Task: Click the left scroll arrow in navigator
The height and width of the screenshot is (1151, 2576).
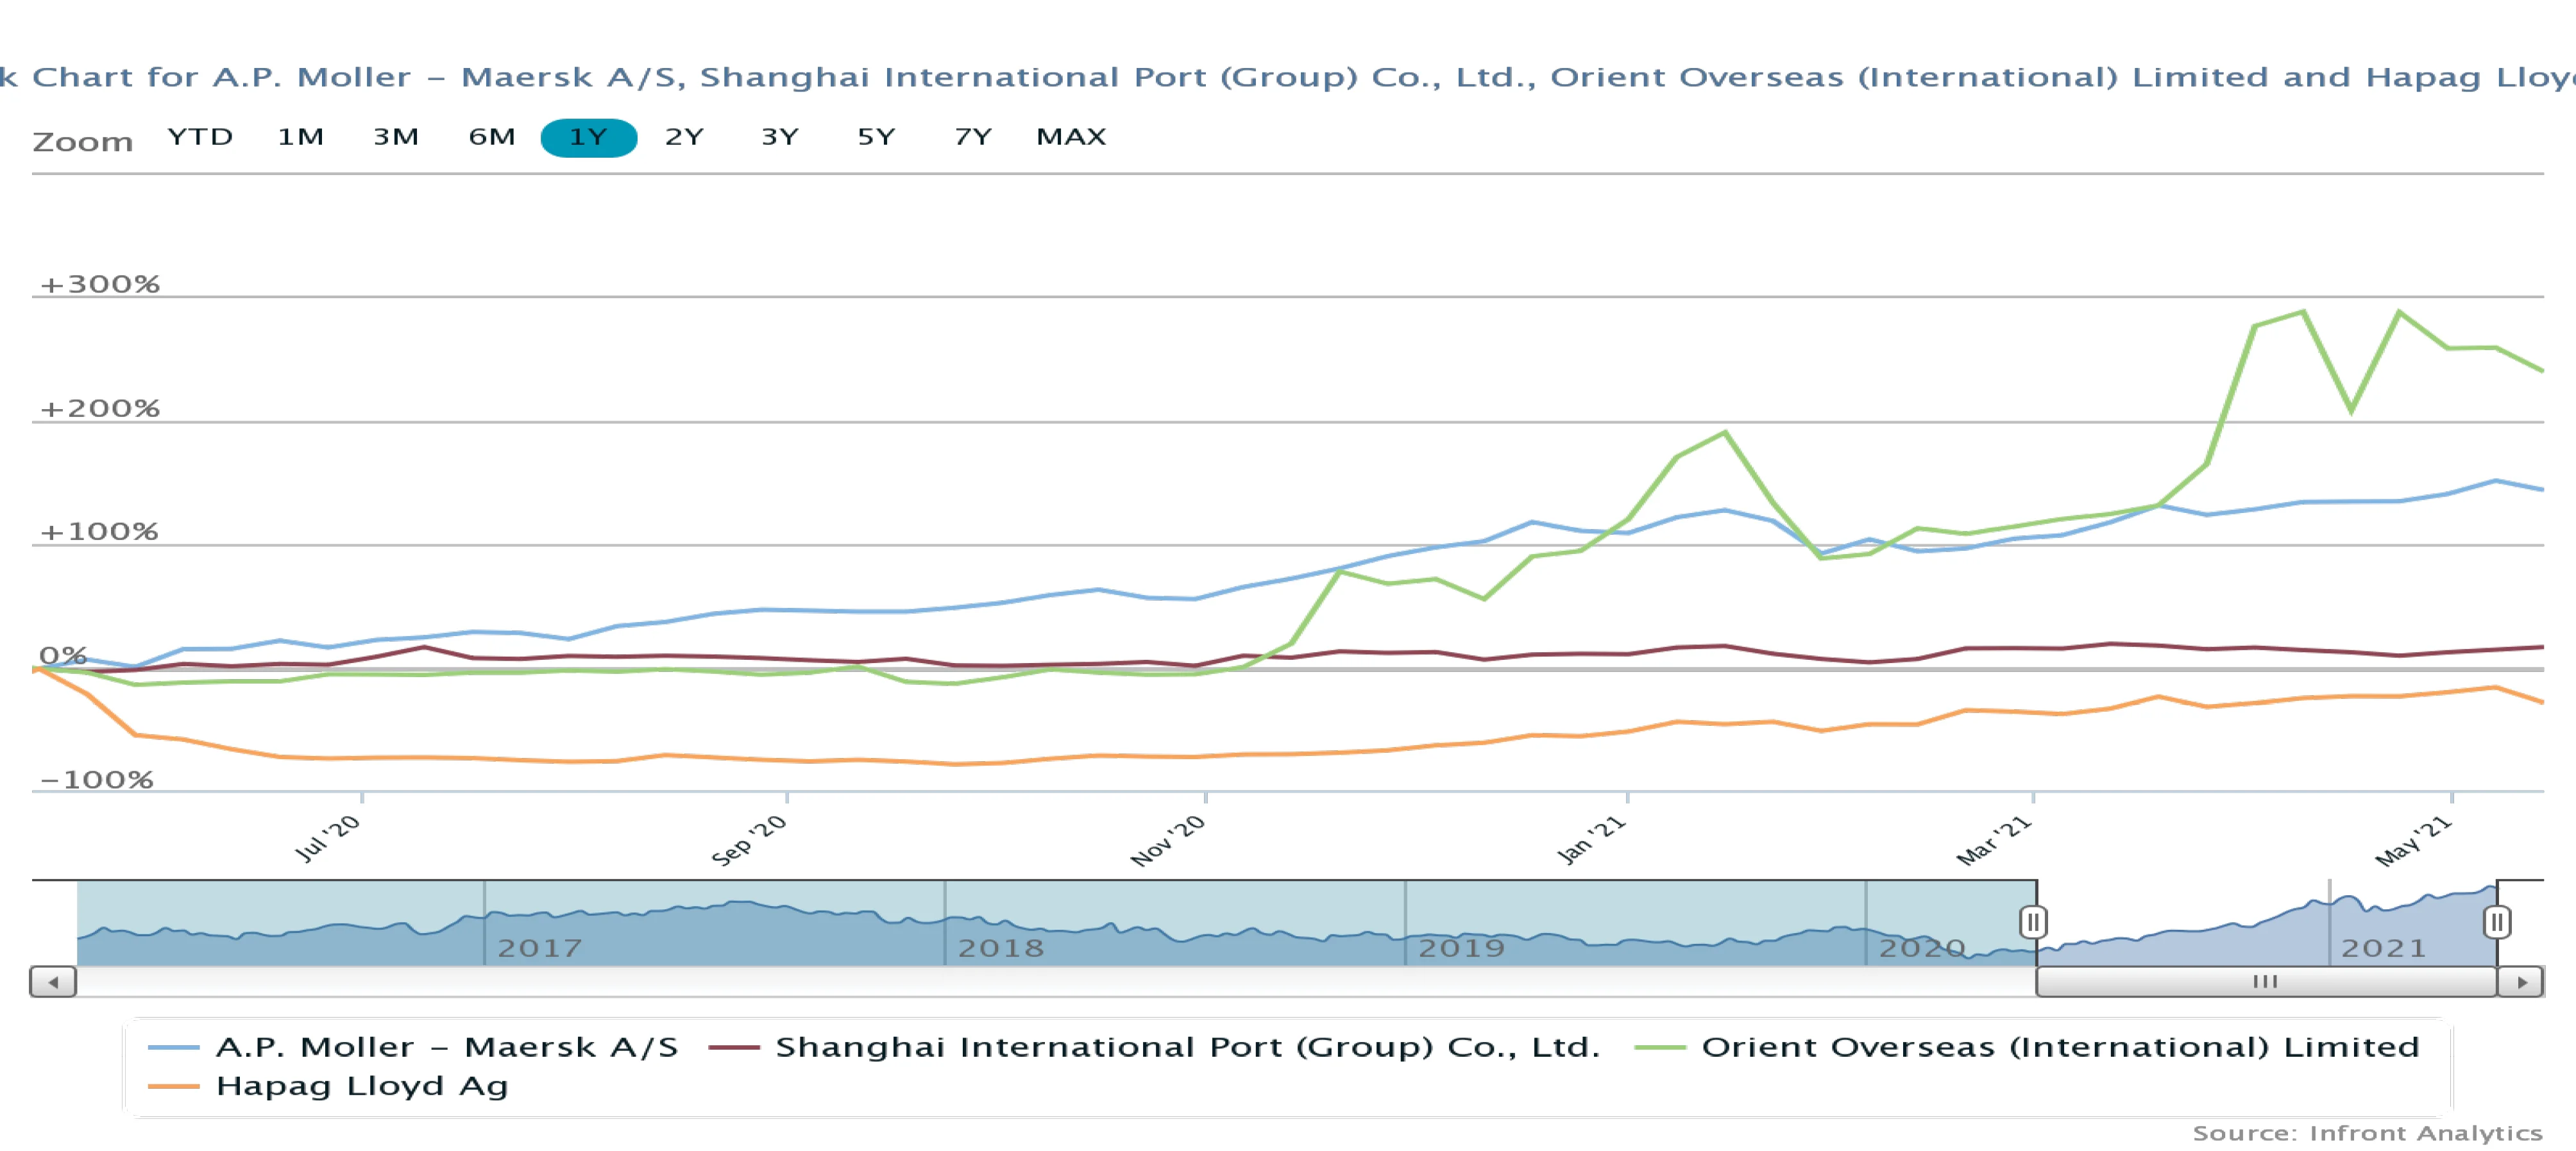Action: tap(53, 981)
